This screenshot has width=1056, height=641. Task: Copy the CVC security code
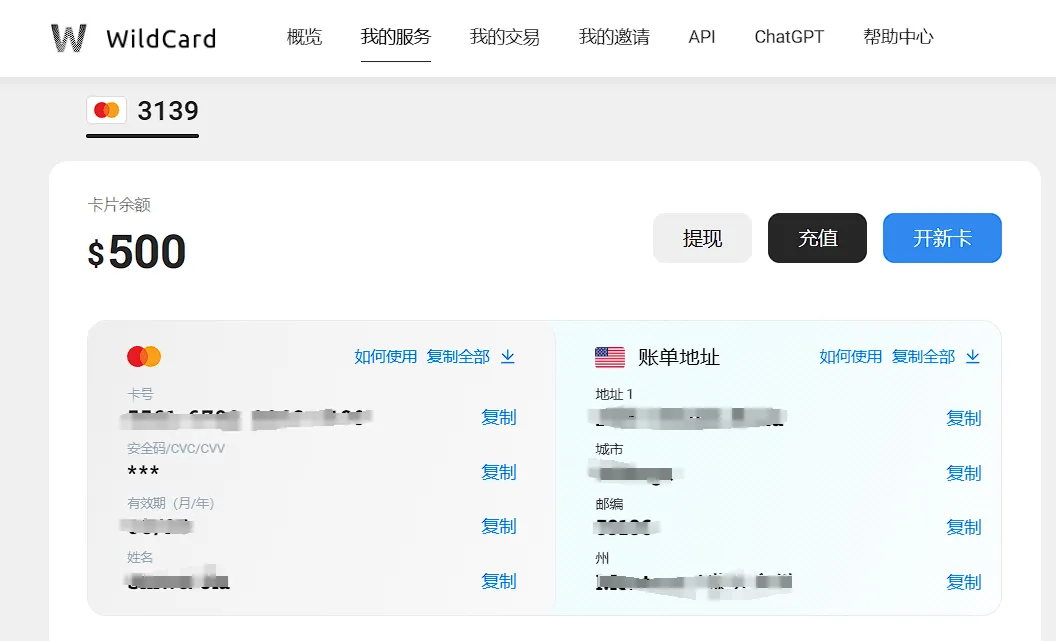click(x=498, y=472)
